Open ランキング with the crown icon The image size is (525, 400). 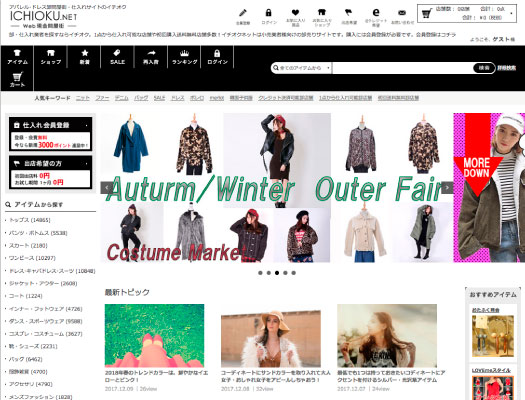(x=184, y=57)
